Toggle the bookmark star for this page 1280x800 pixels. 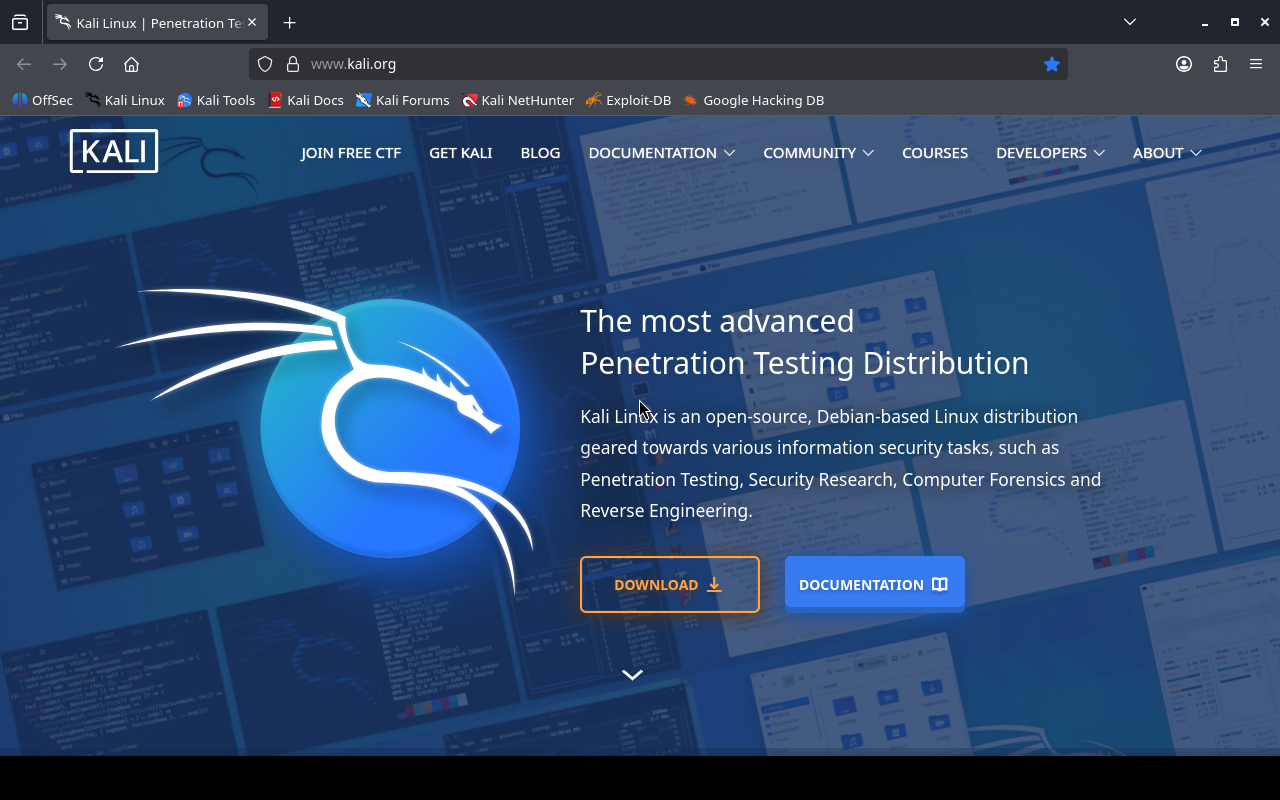point(1051,64)
